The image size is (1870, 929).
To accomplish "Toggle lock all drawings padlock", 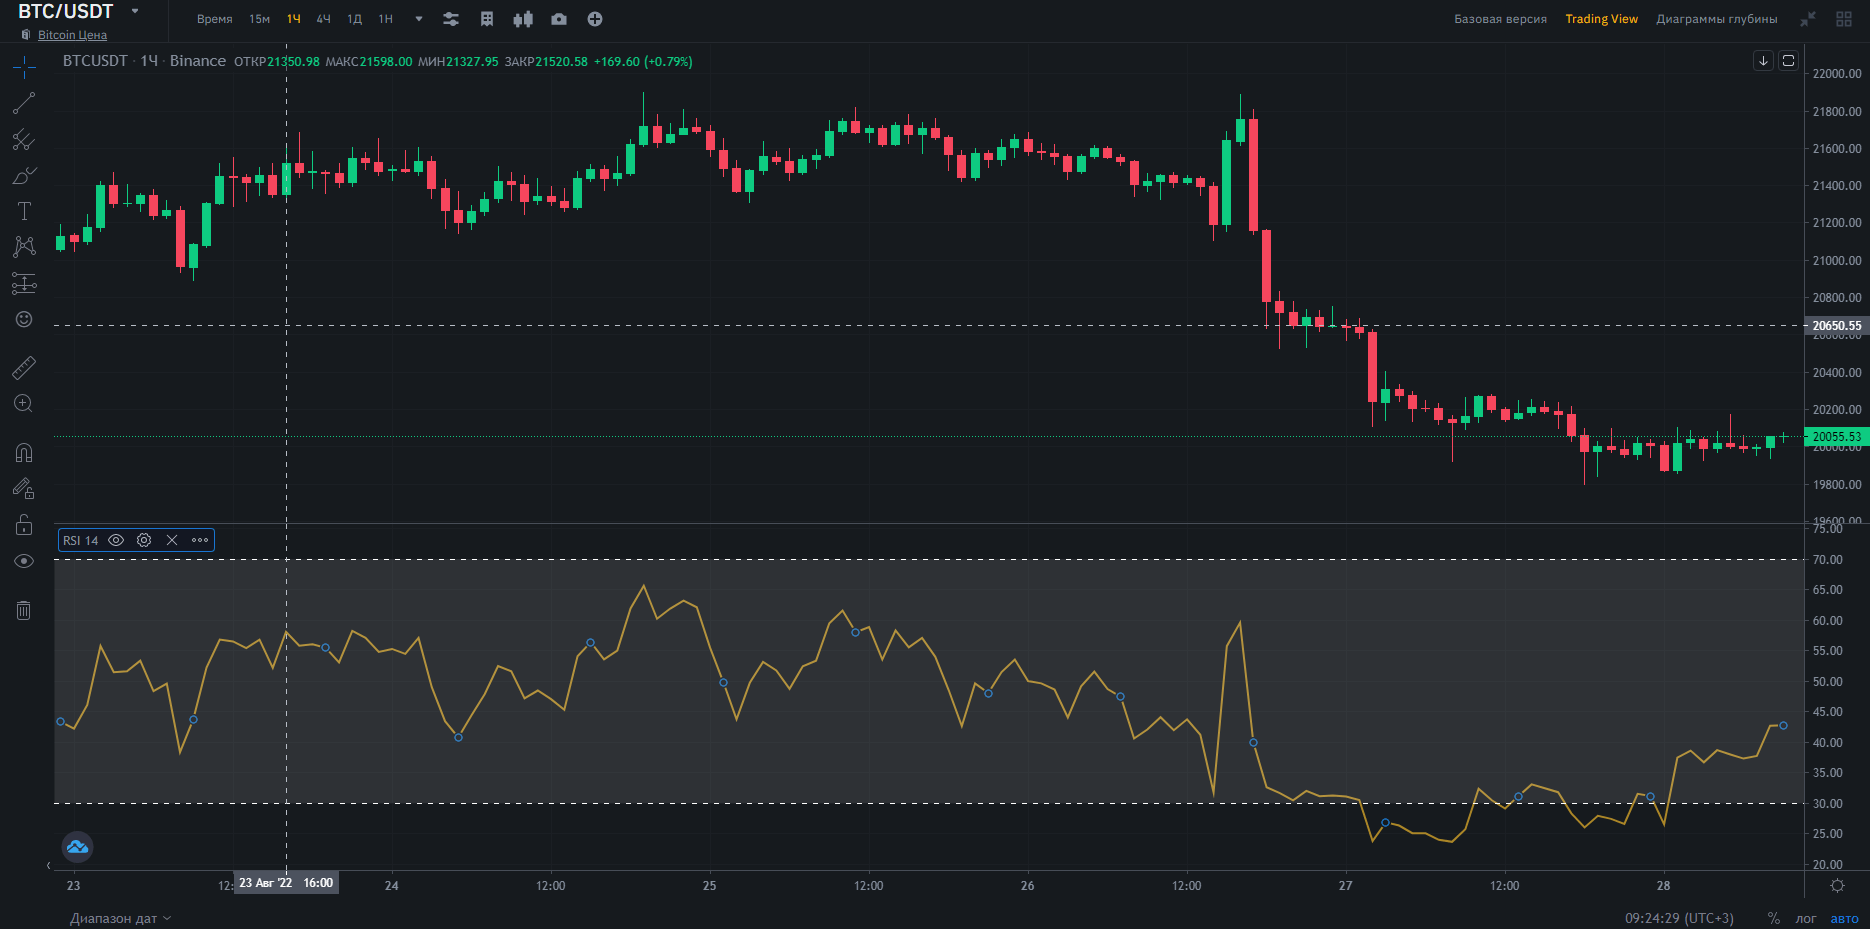I will click(24, 525).
